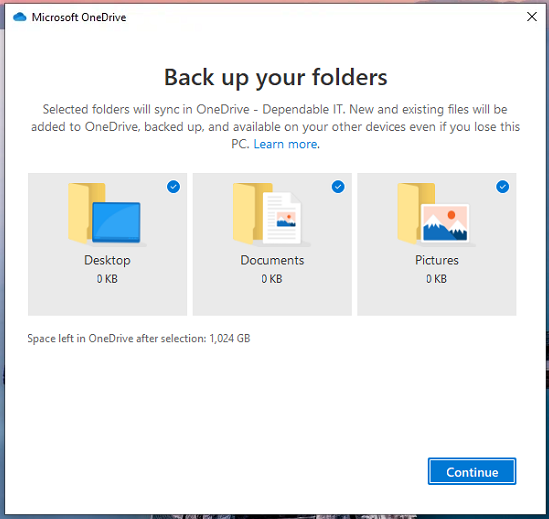549x519 pixels.
Task: Click the Space left in OneDrive text
Action: [139, 338]
